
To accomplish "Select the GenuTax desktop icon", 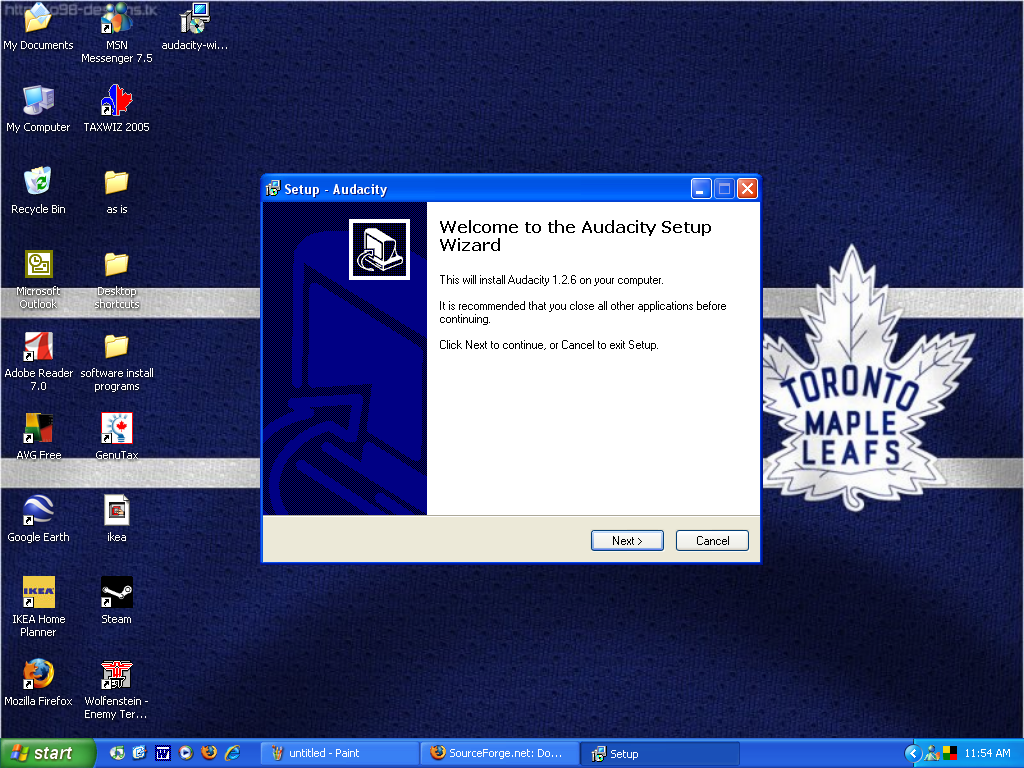I will click(x=117, y=438).
